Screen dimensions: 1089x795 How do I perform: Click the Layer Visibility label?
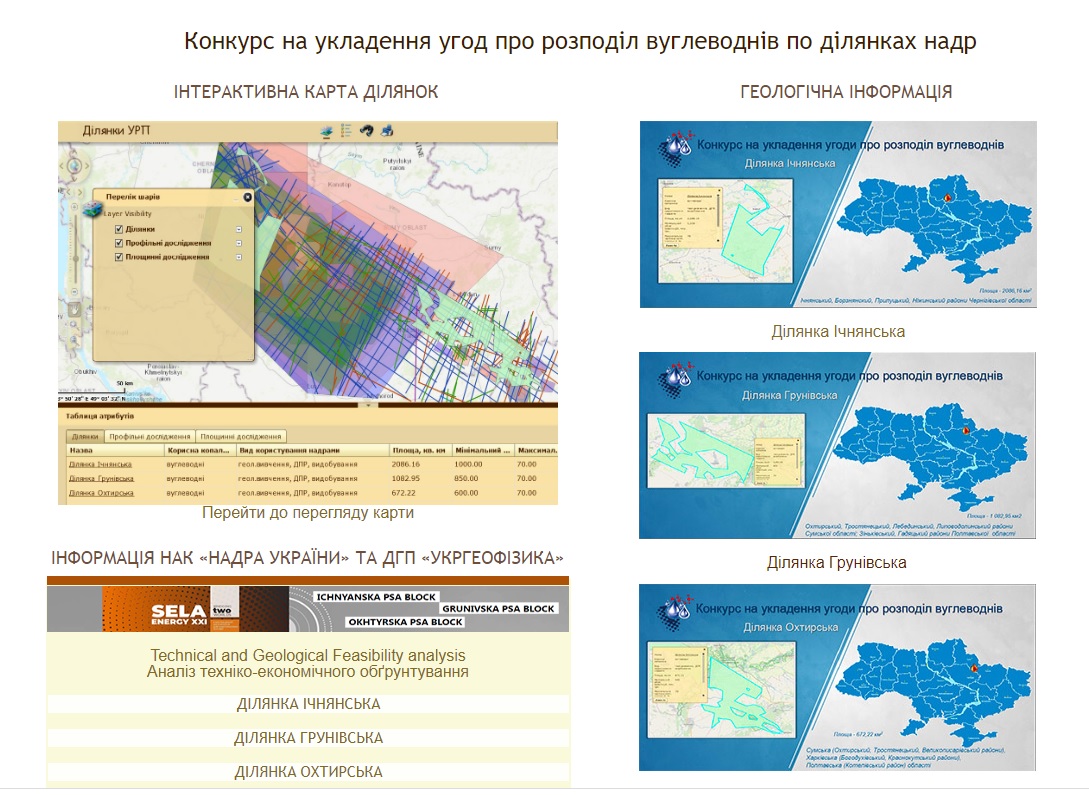pos(127,214)
